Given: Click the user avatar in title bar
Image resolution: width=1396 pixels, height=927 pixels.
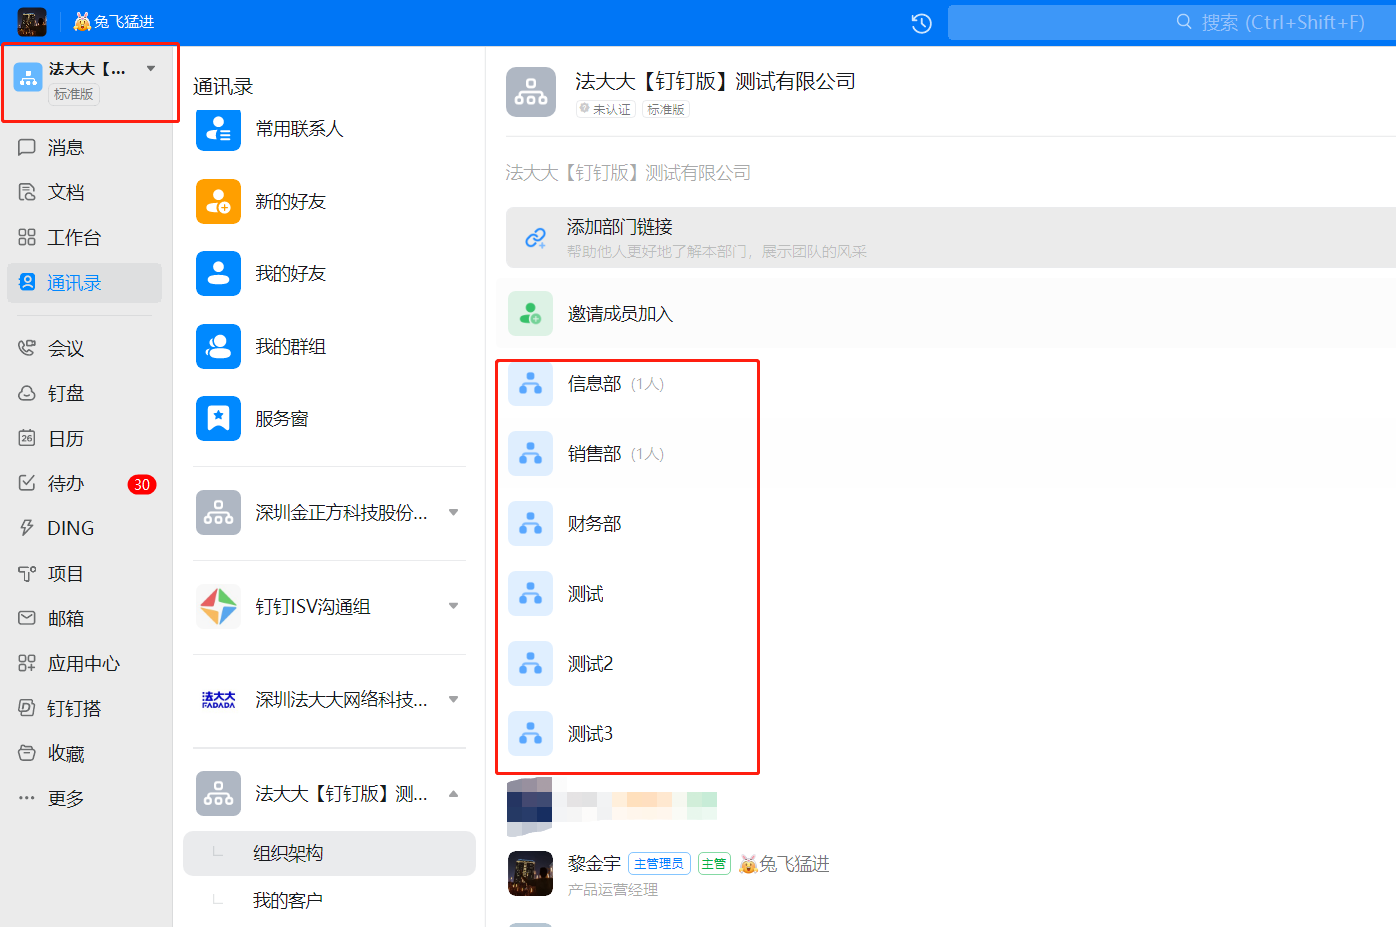Looking at the screenshot, I should (32, 22).
